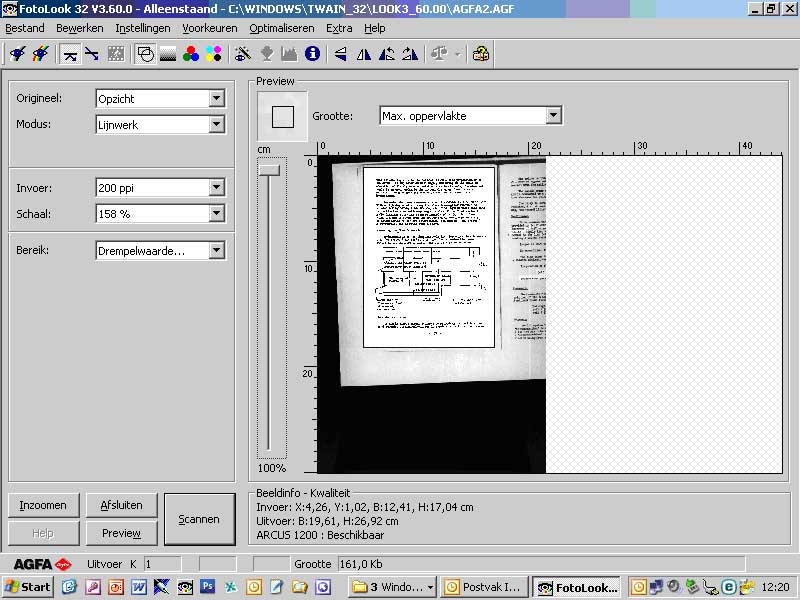Click the histogram icon in toolbar

[x=289, y=54]
